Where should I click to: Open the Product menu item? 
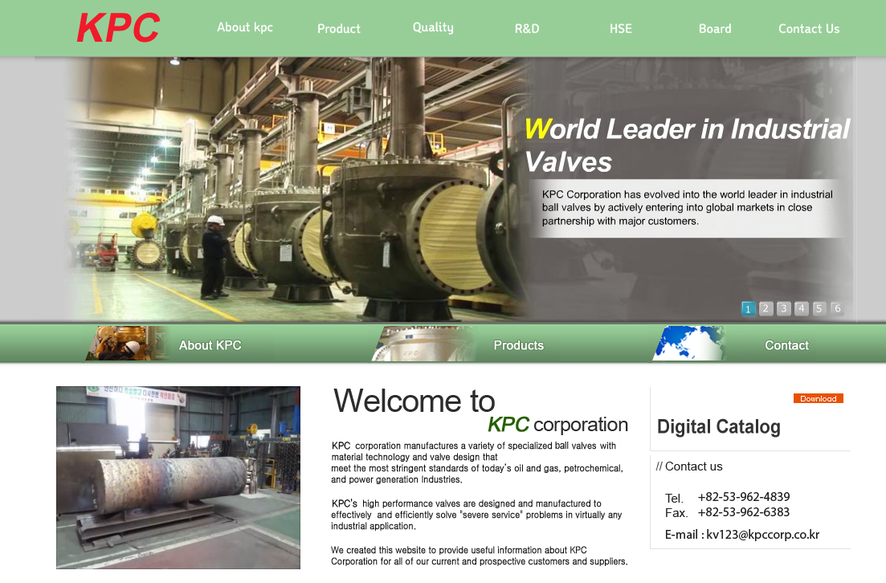[338, 28]
